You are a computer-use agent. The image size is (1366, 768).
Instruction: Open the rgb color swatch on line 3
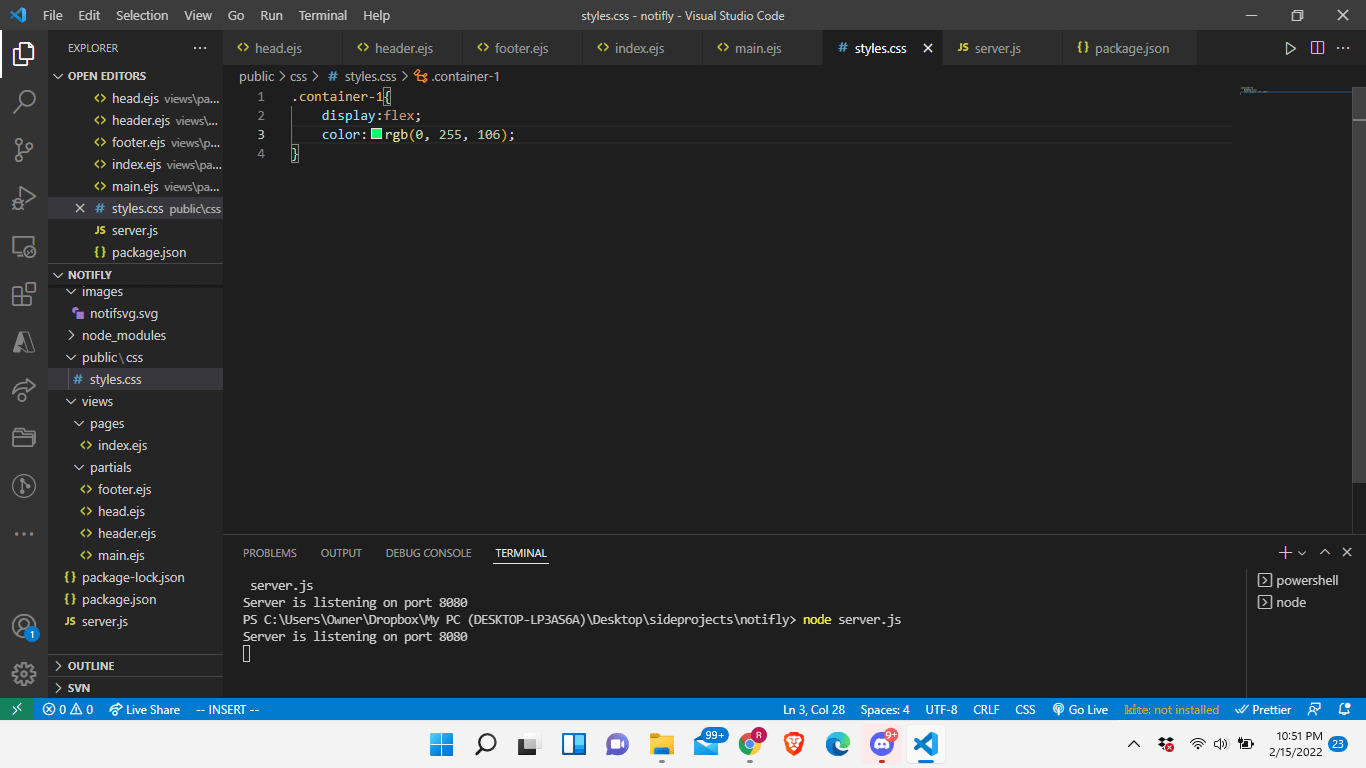(377, 133)
